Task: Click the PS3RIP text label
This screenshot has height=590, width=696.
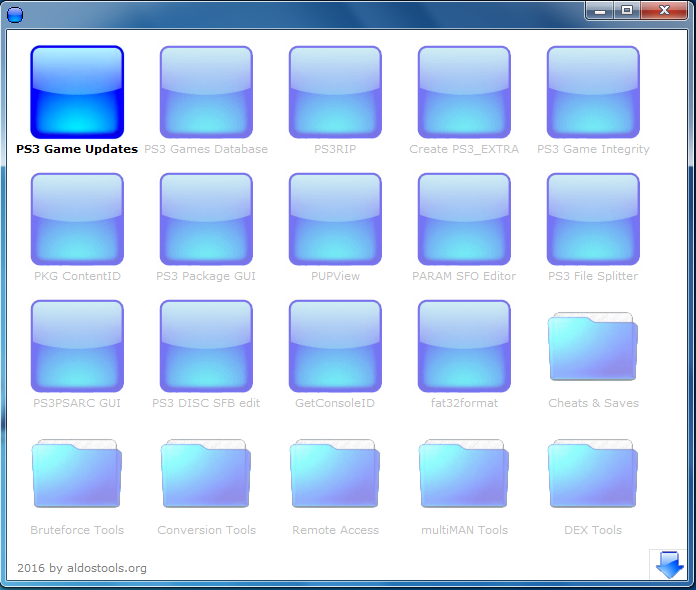Action: (x=335, y=149)
